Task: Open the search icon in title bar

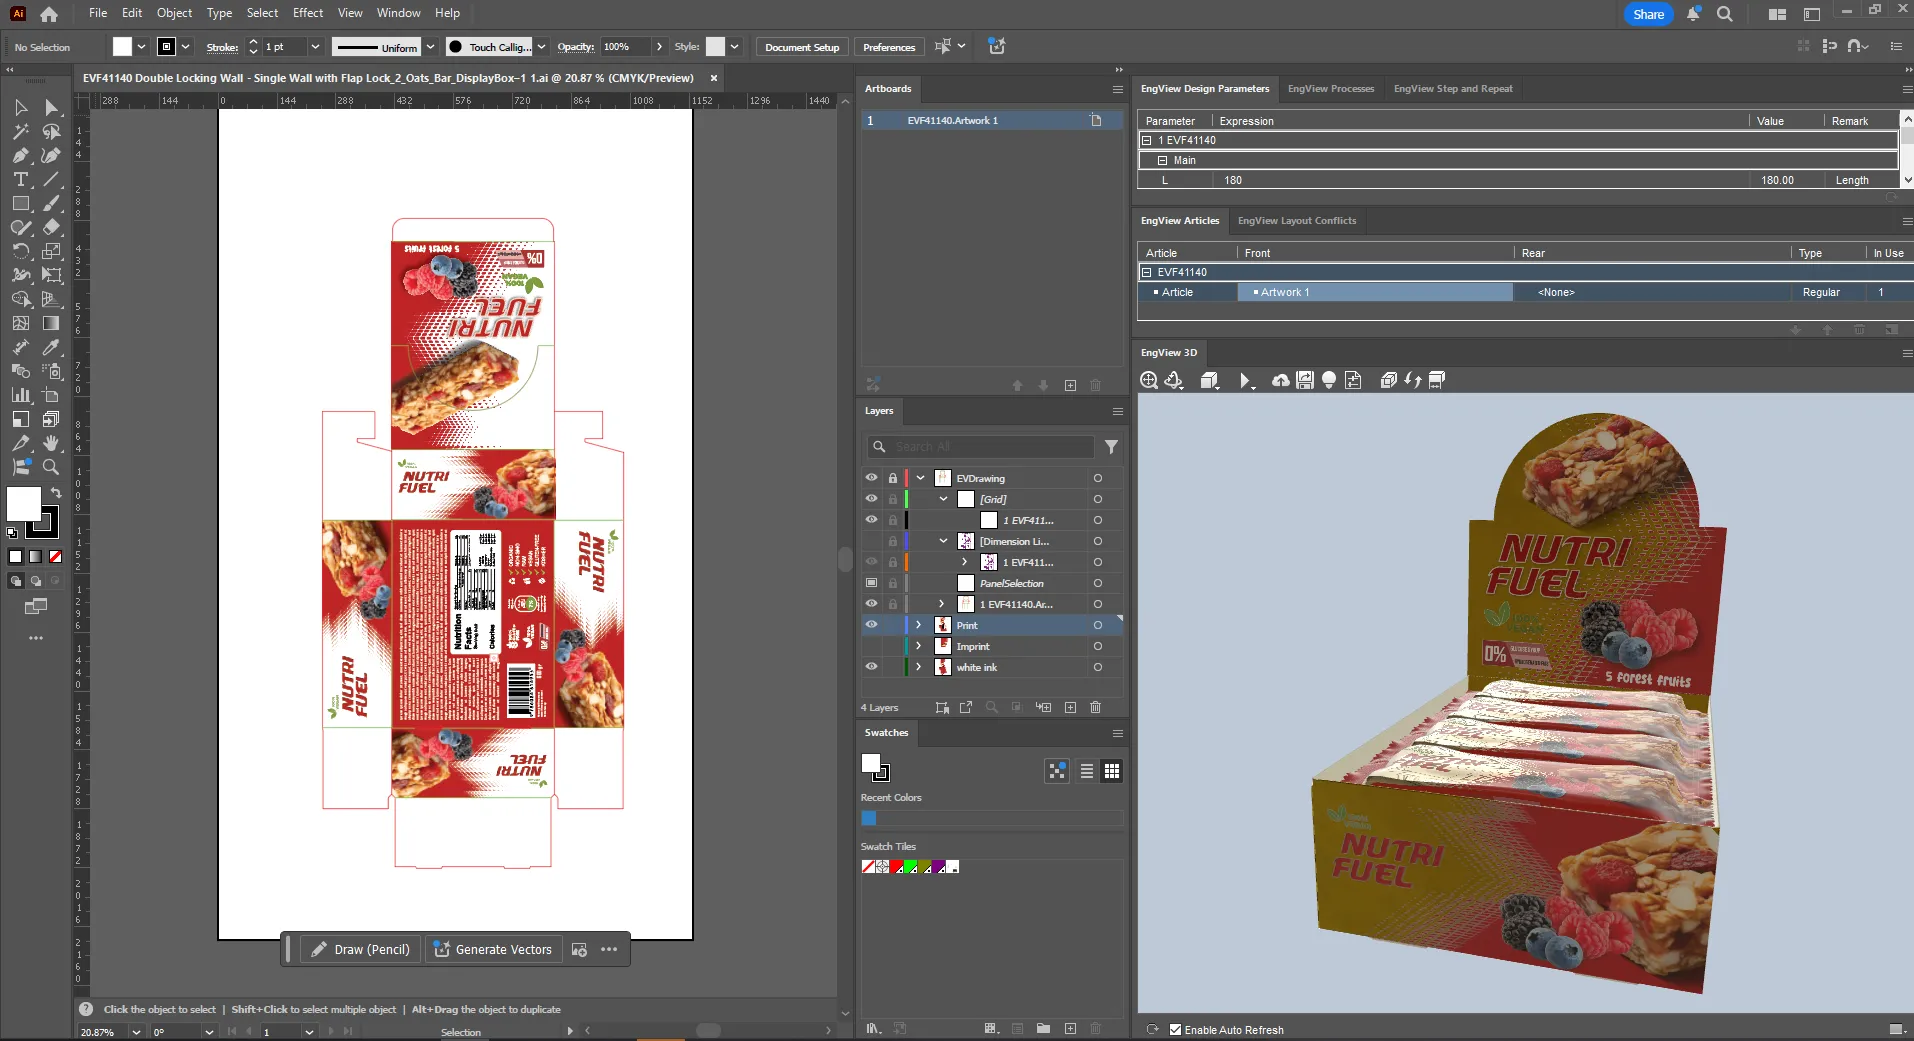Action: pyautogui.click(x=1725, y=14)
